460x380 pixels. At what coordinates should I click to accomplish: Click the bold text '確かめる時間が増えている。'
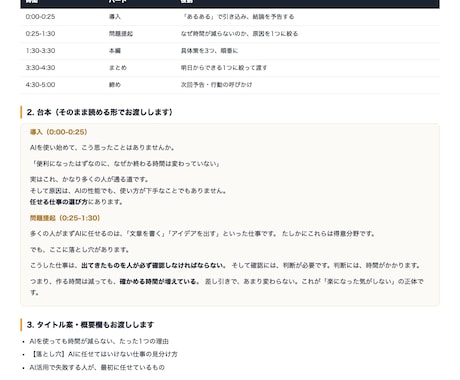159,282
